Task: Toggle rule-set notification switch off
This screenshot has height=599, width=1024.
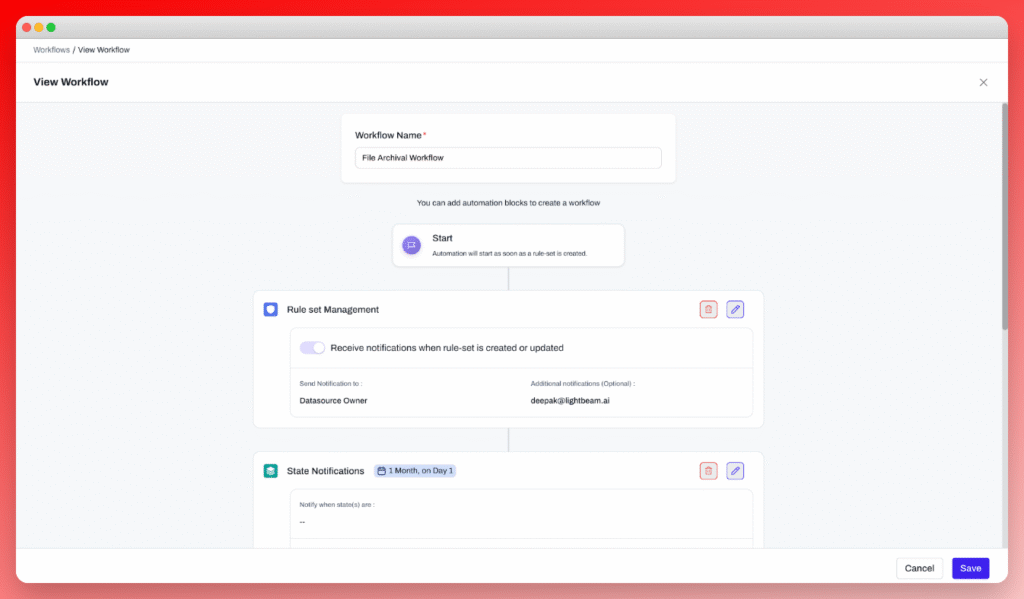Action: (x=312, y=348)
